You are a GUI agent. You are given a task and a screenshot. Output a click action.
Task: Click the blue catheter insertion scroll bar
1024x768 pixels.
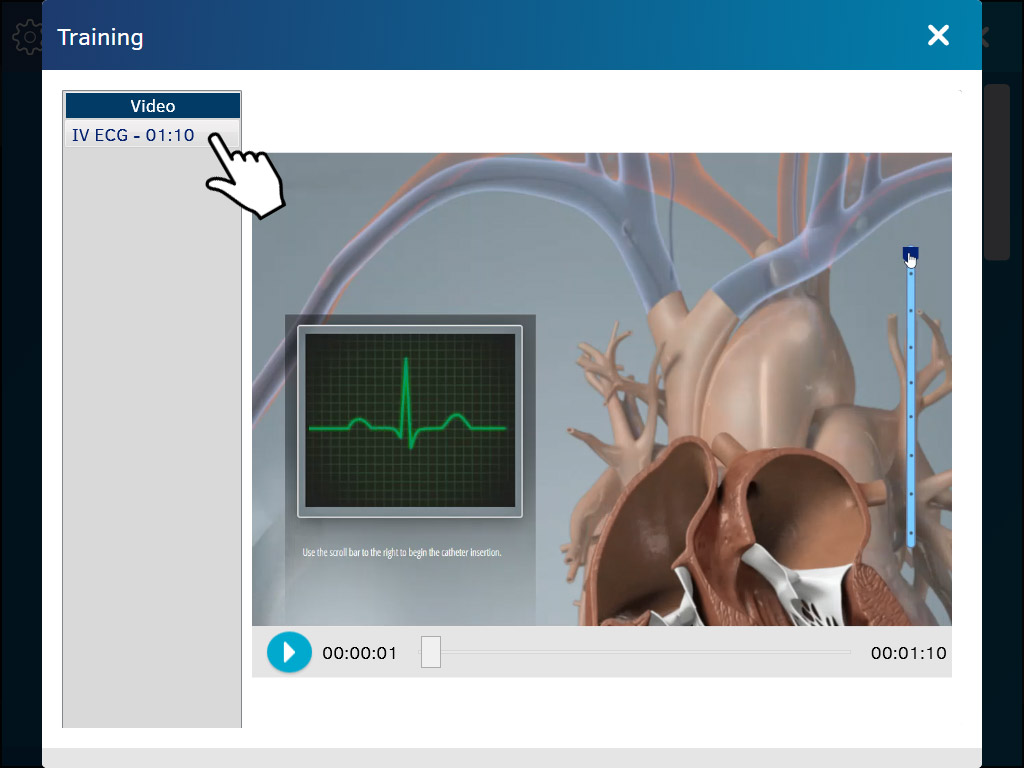pyautogui.click(x=910, y=400)
